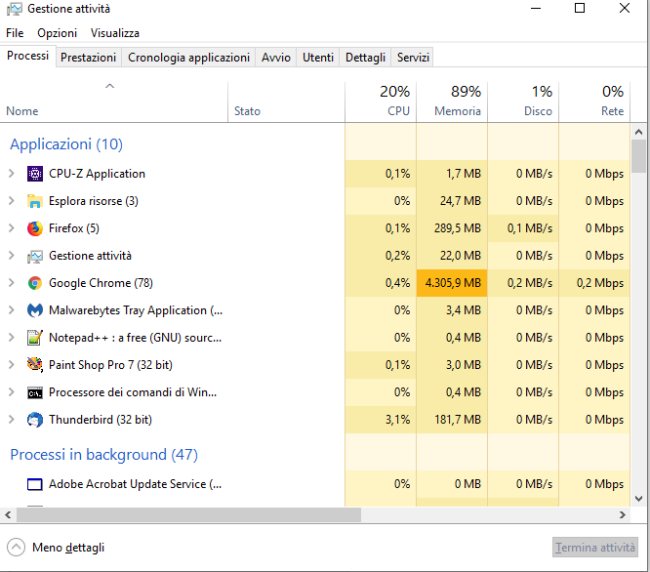Screen dimensions: 650x572
Task: Open the Visualizza menu
Action: pos(115,33)
